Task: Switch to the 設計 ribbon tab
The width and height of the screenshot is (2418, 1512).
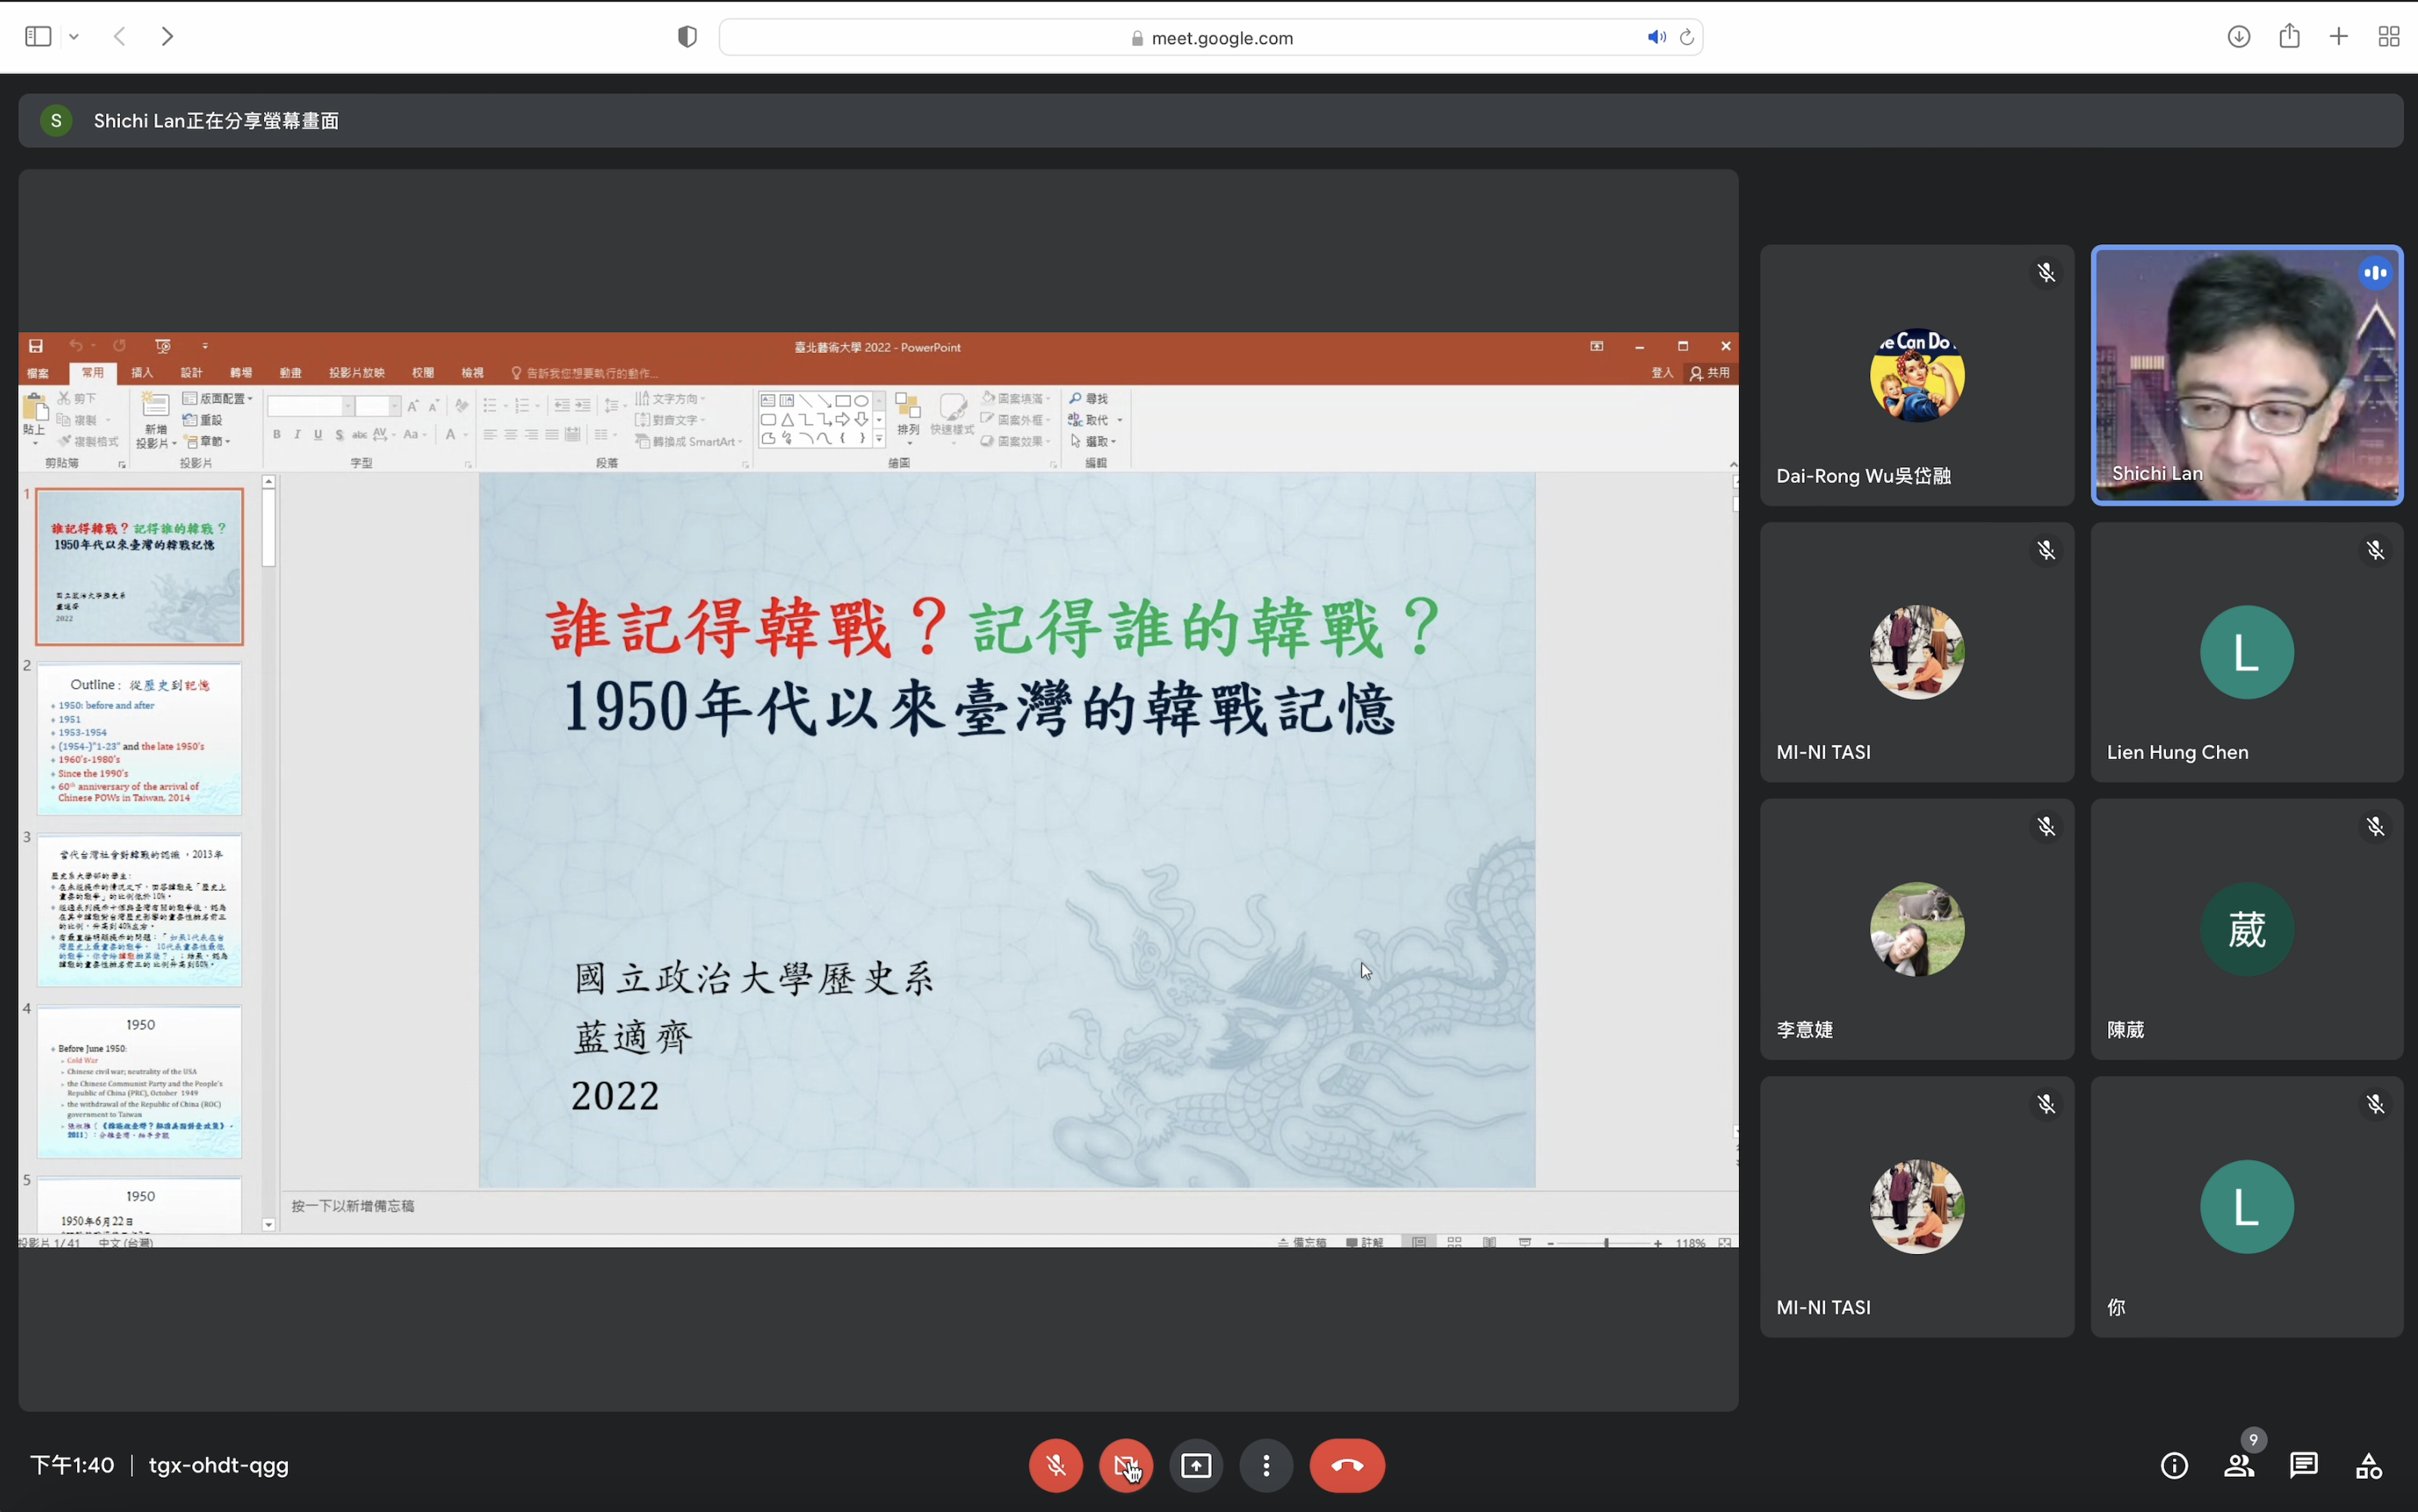Action: tap(192, 371)
